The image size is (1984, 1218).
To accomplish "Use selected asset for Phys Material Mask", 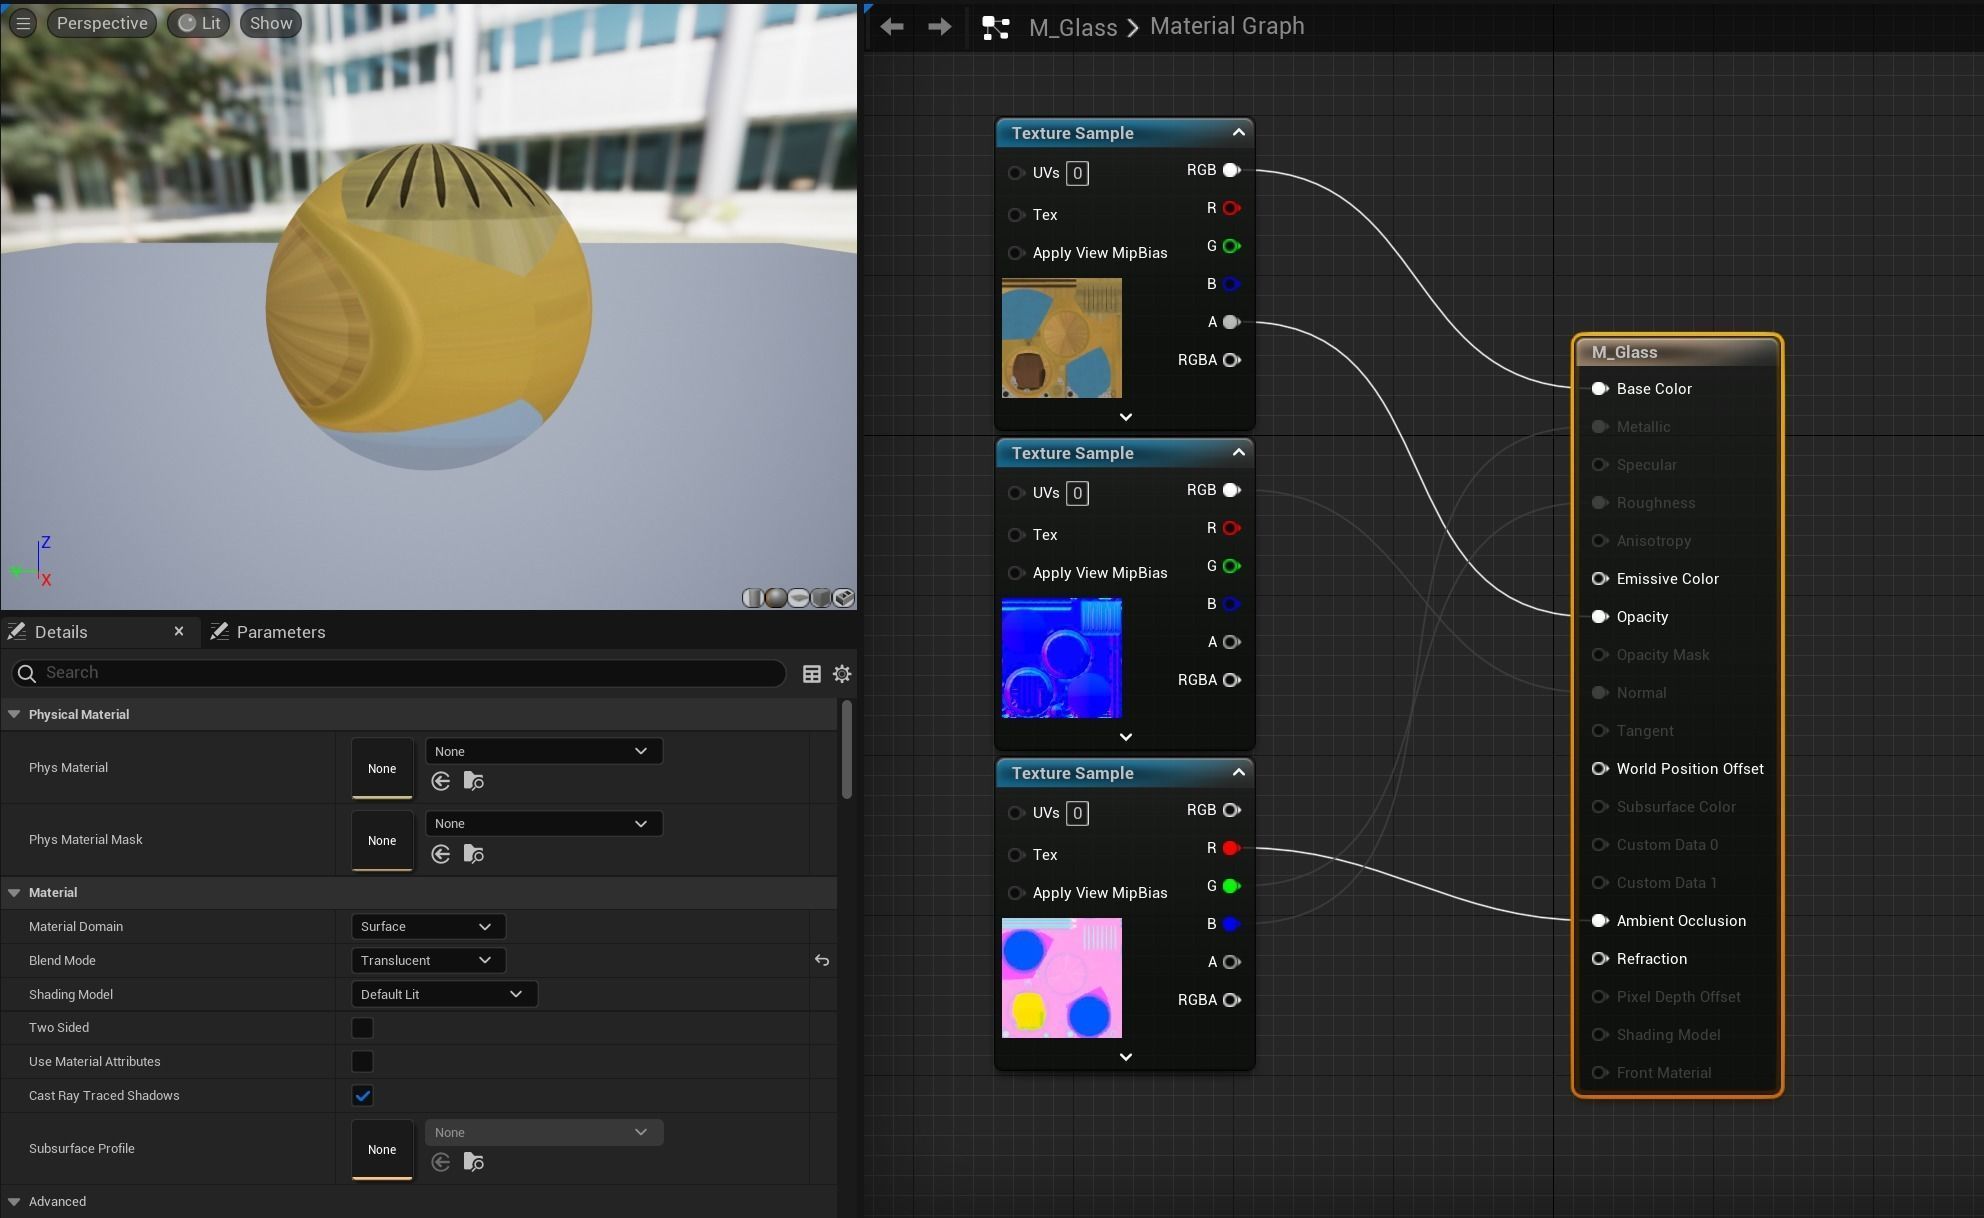I will click(x=441, y=854).
